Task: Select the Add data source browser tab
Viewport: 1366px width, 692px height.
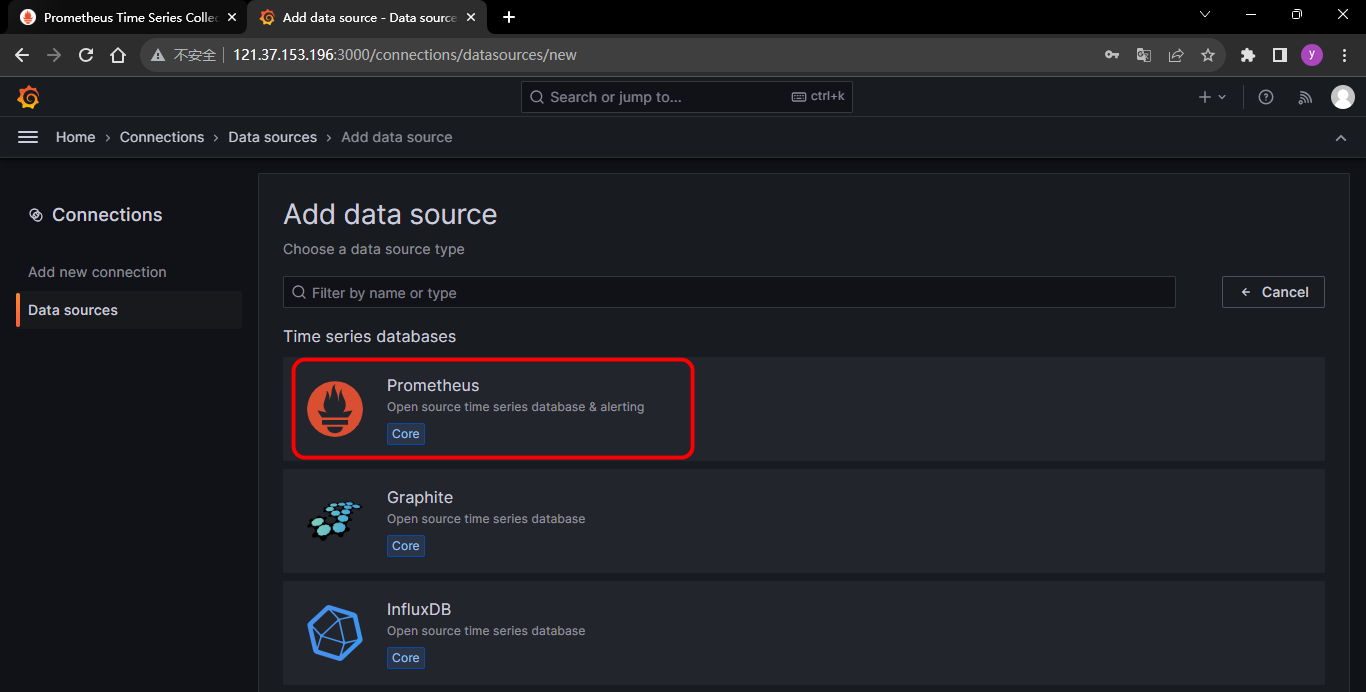Action: click(x=366, y=17)
